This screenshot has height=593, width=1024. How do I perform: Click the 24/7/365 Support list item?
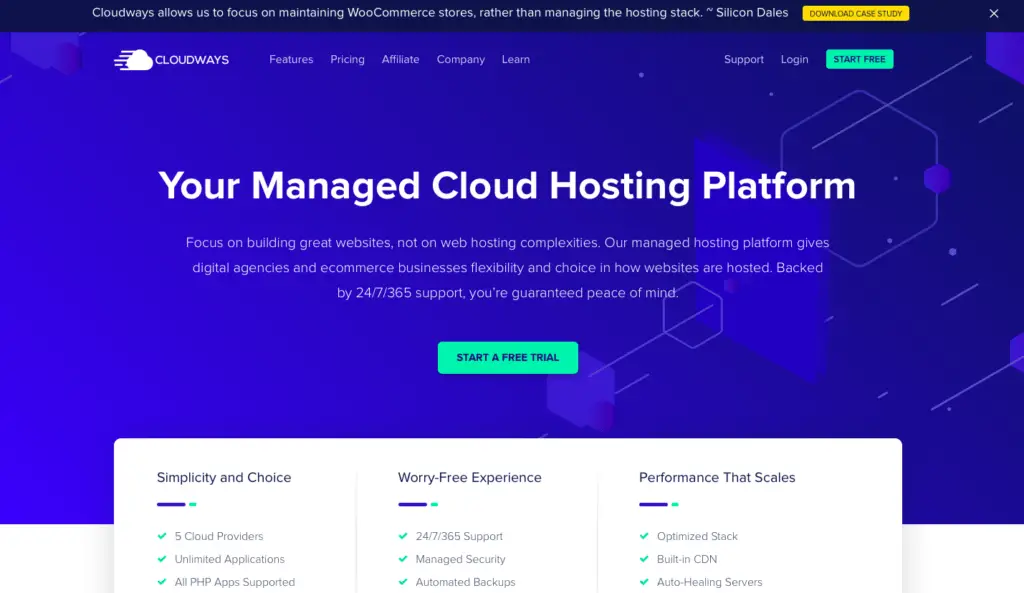(x=459, y=536)
